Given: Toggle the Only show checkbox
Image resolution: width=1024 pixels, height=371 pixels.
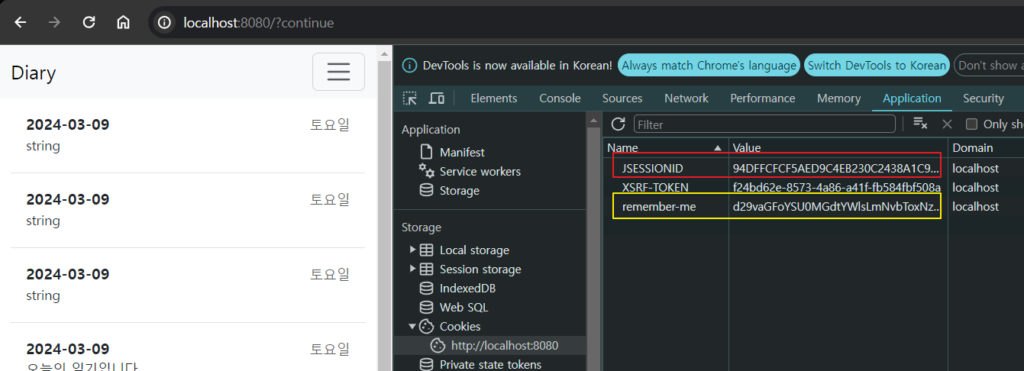Looking at the screenshot, I should (972, 124).
